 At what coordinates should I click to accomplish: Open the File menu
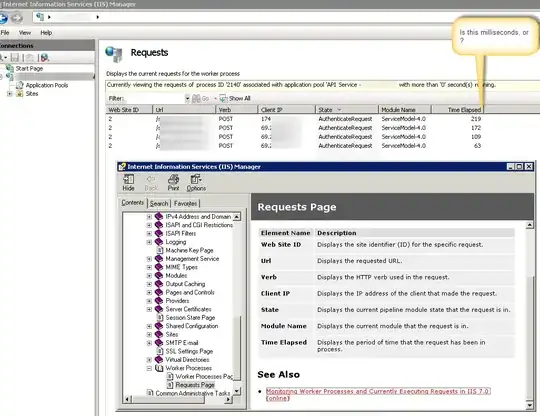(5, 33)
